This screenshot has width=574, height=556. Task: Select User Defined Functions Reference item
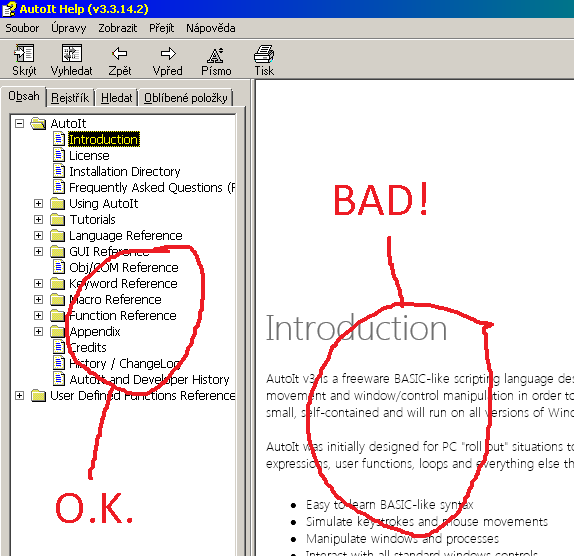143,396
